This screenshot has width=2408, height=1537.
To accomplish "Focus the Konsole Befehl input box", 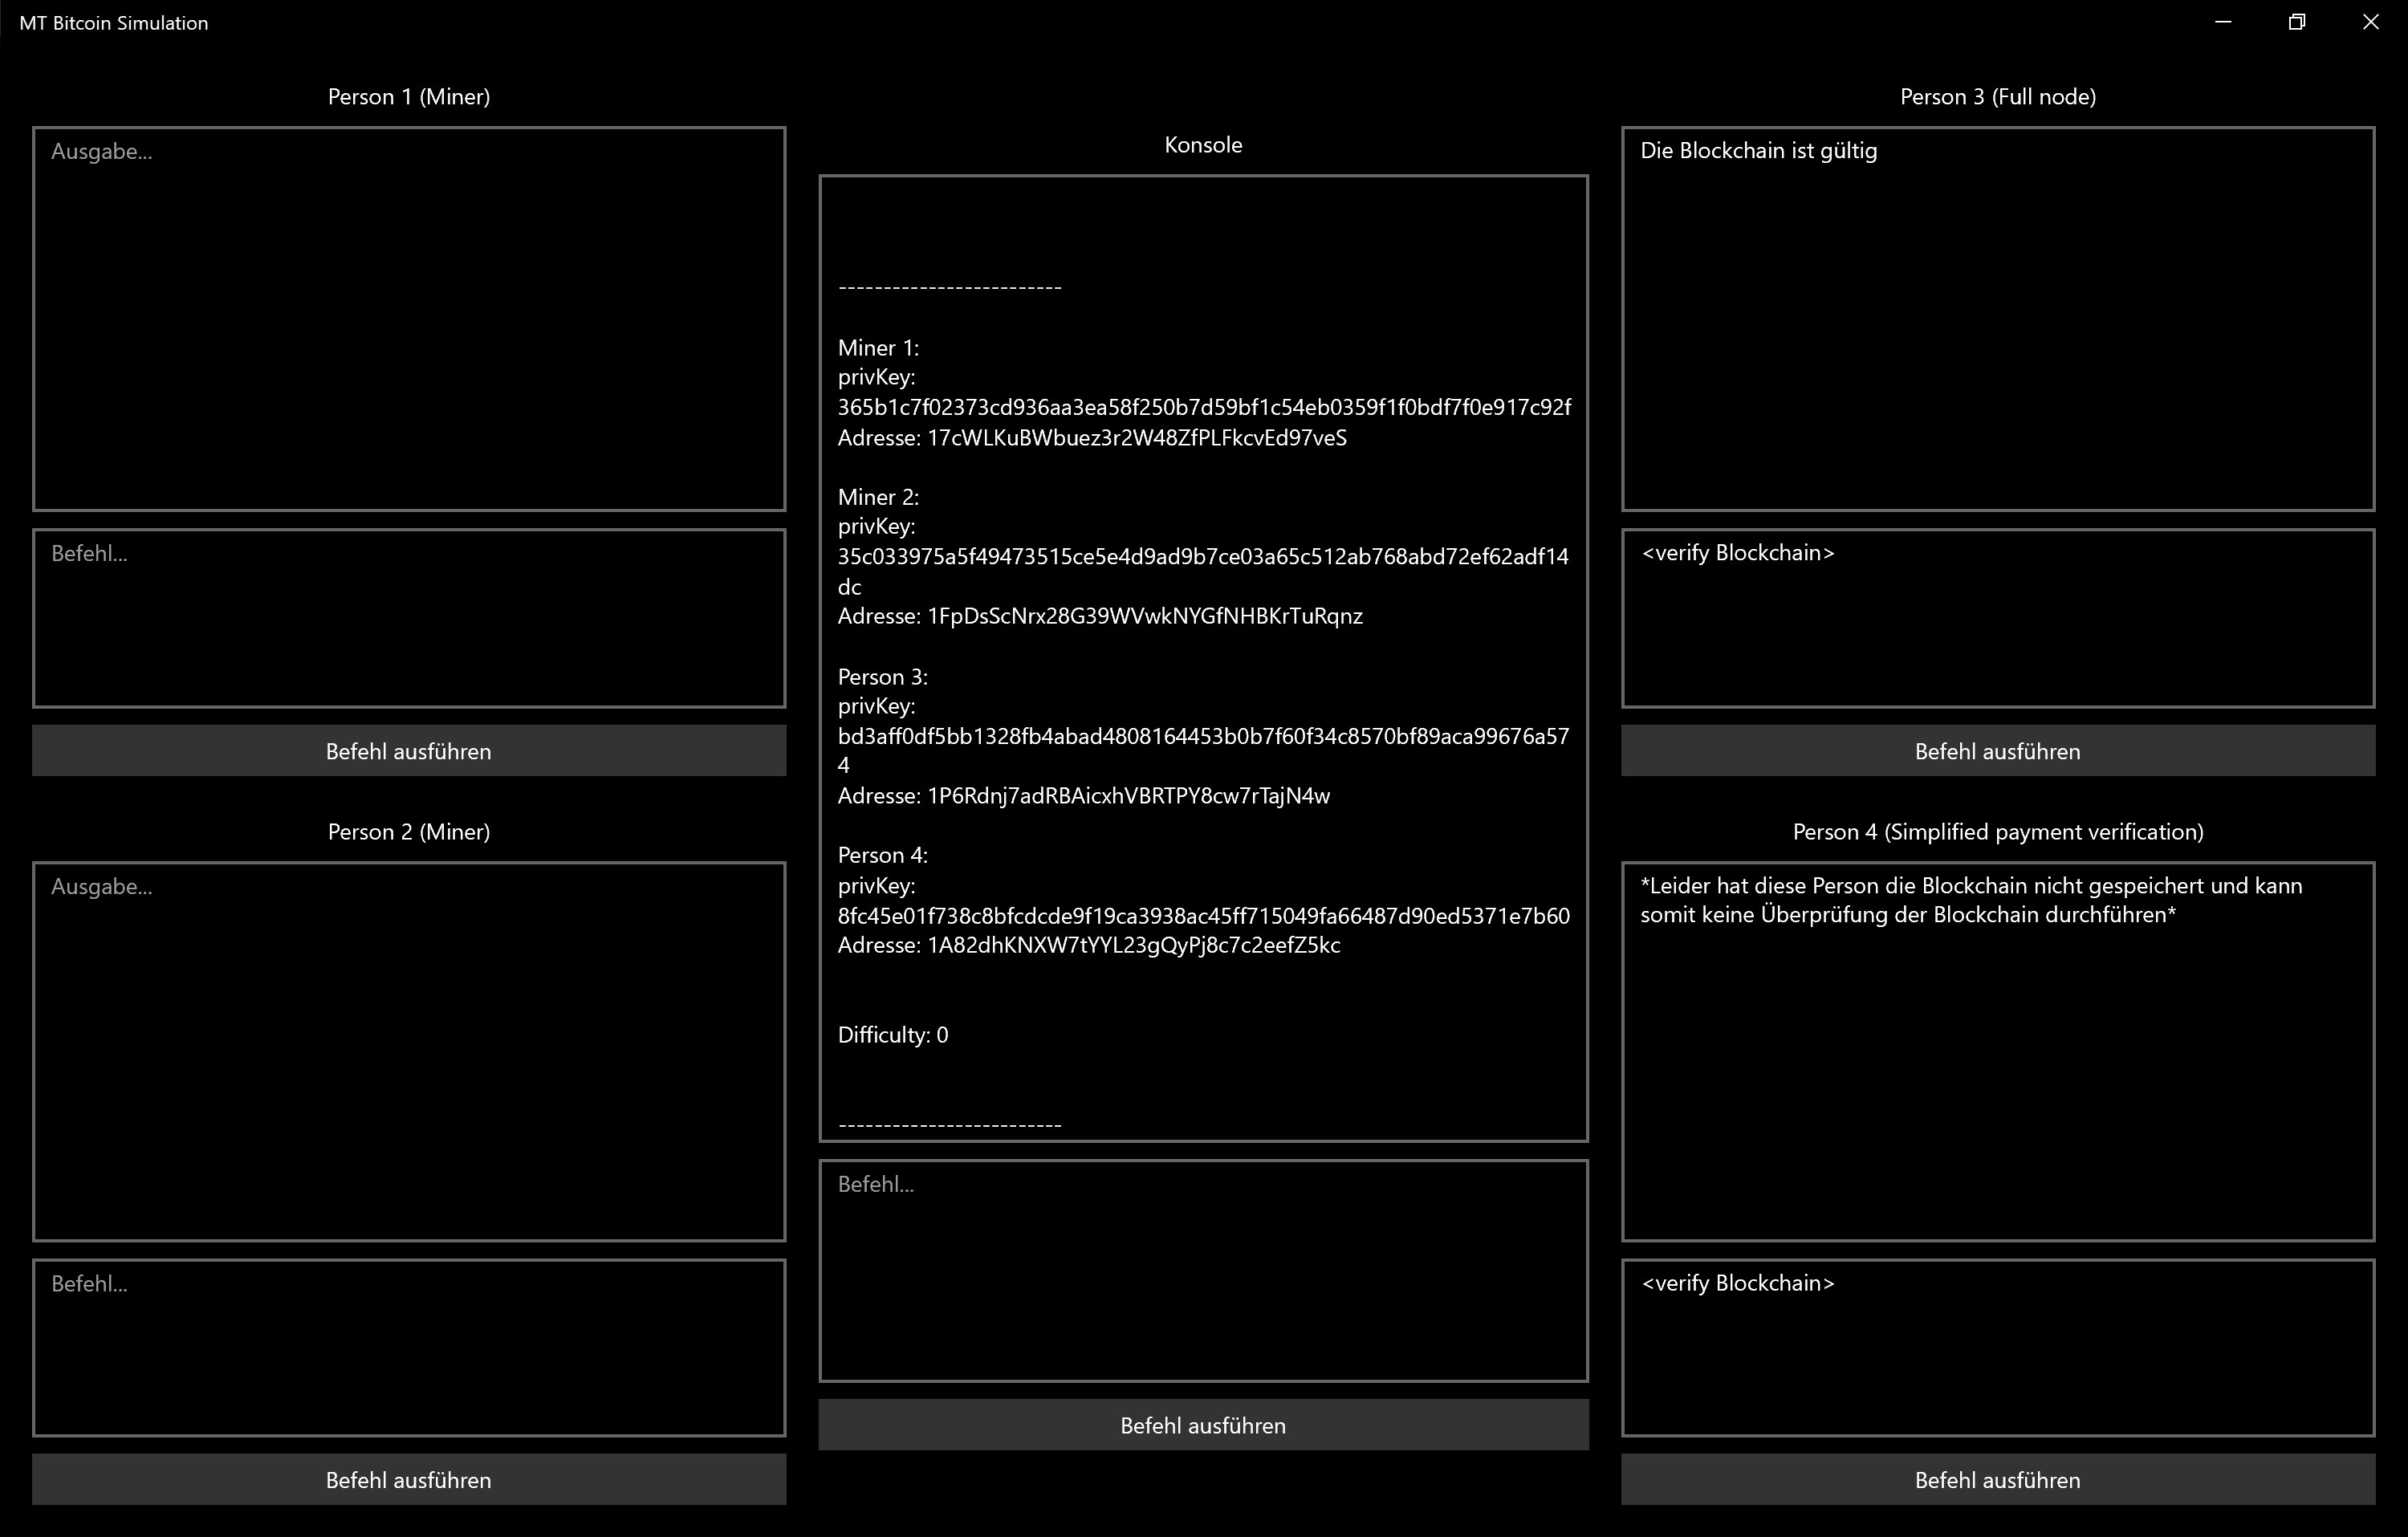I will point(1203,1270).
